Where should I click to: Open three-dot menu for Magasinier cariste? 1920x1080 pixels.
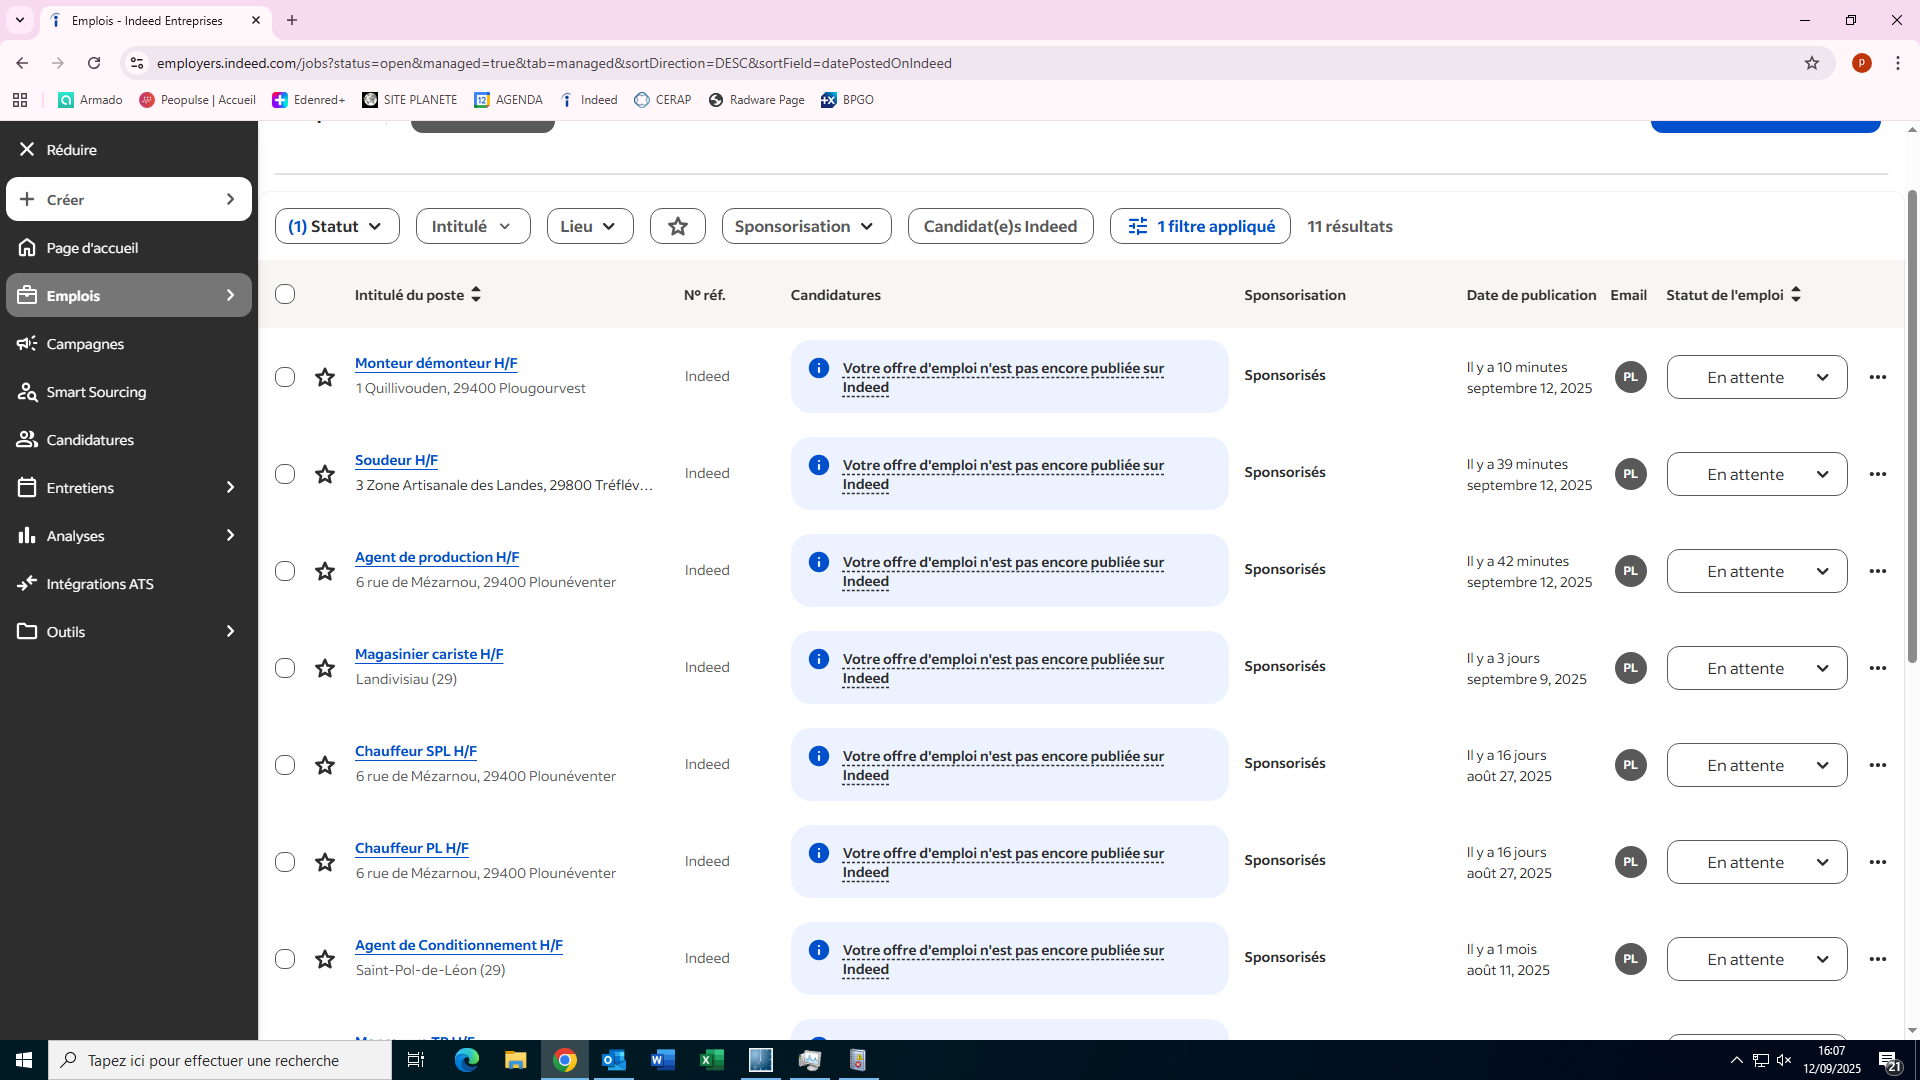click(x=1878, y=668)
